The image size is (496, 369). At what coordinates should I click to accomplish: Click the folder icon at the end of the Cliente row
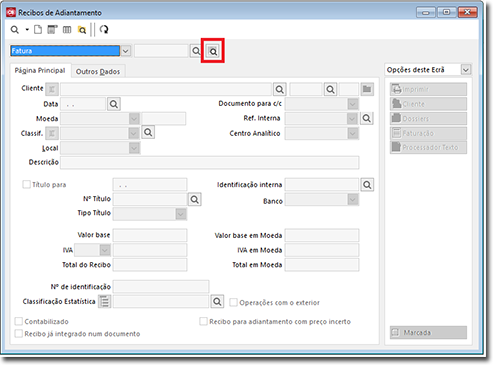tap(367, 89)
